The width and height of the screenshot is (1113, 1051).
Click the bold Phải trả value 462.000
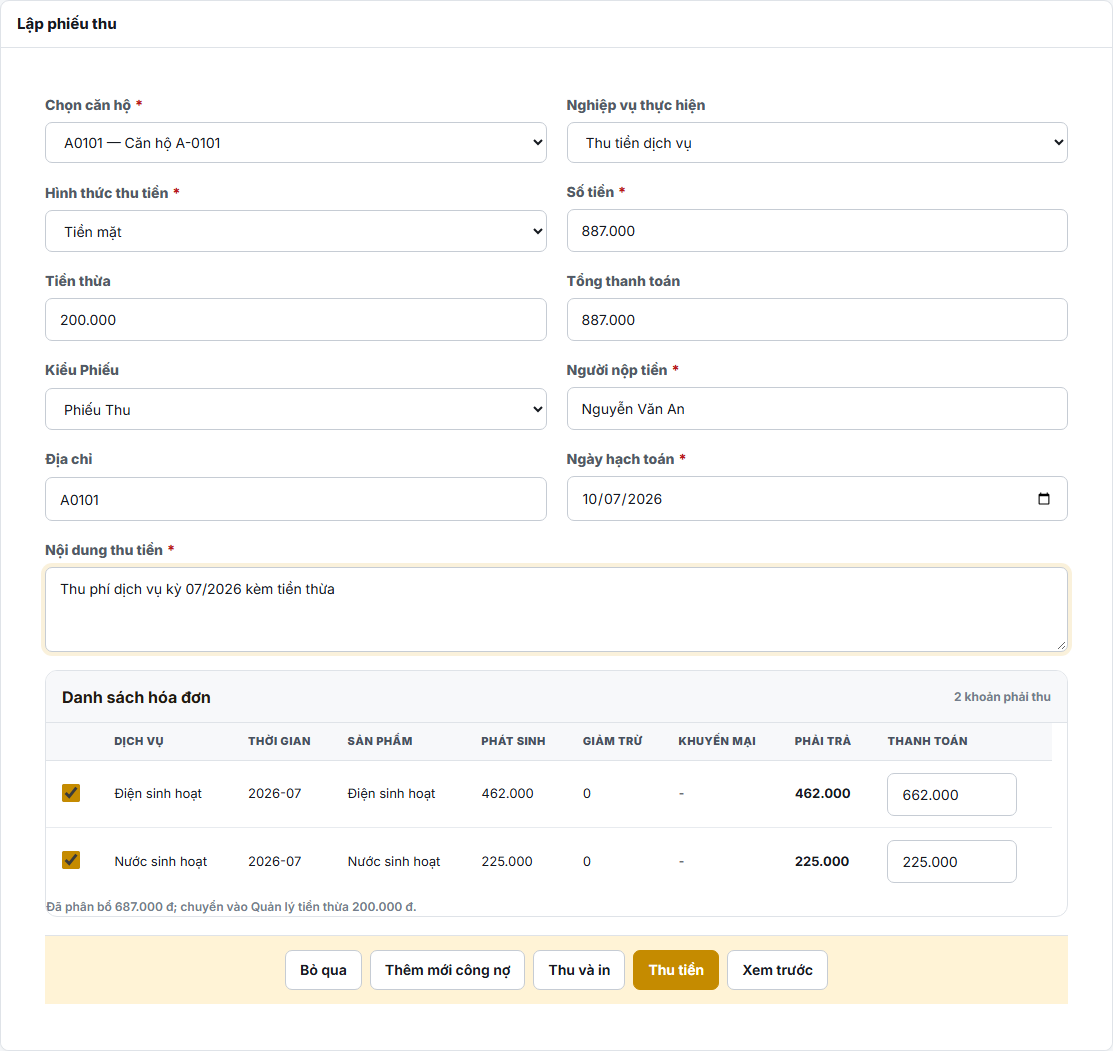tap(822, 793)
